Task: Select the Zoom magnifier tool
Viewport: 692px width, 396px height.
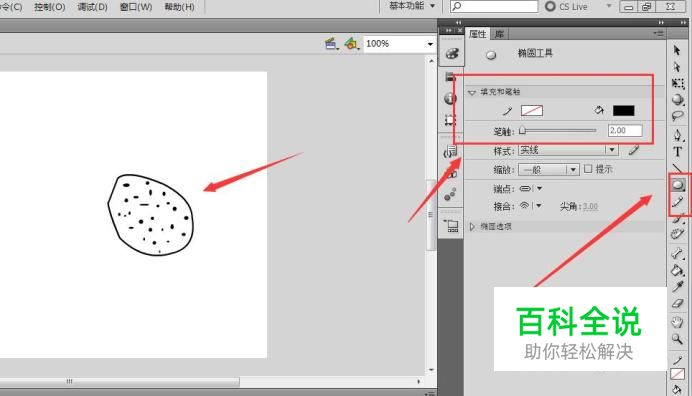Action: [677, 339]
